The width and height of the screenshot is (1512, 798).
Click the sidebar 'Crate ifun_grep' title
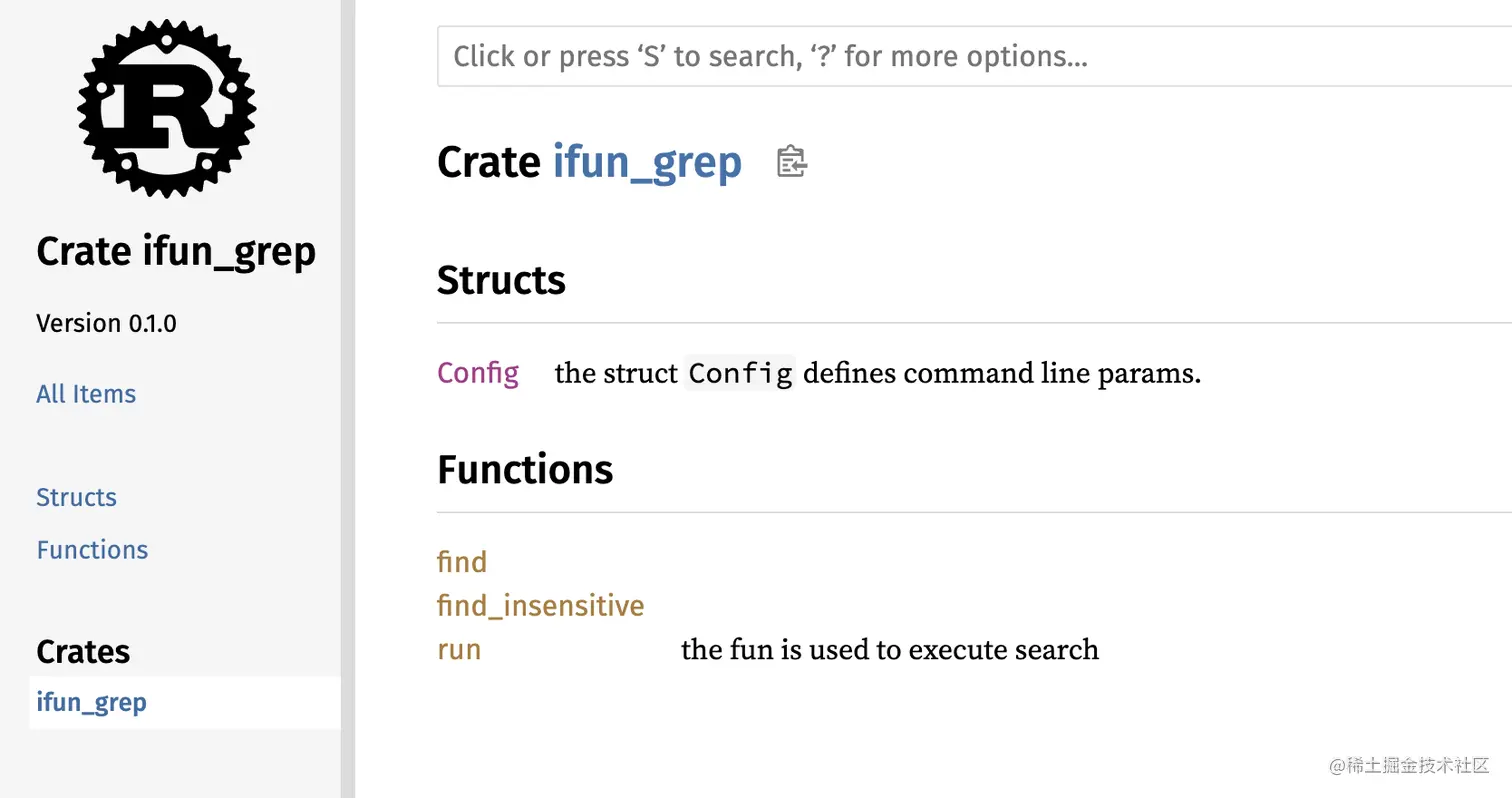(x=176, y=252)
